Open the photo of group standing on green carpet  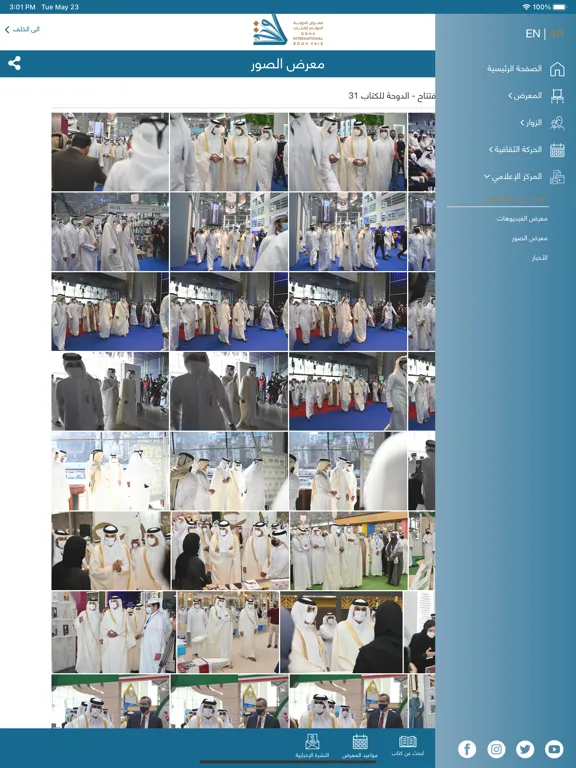click(x=349, y=551)
